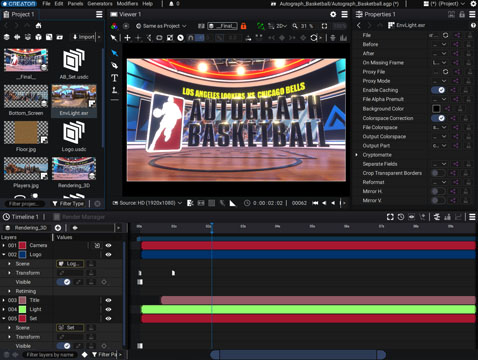Image resolution: width=478 pixels, height=360 pixels.
Task: Open the Edit menu
Action: pyautogui.click(x=59, y=4)
